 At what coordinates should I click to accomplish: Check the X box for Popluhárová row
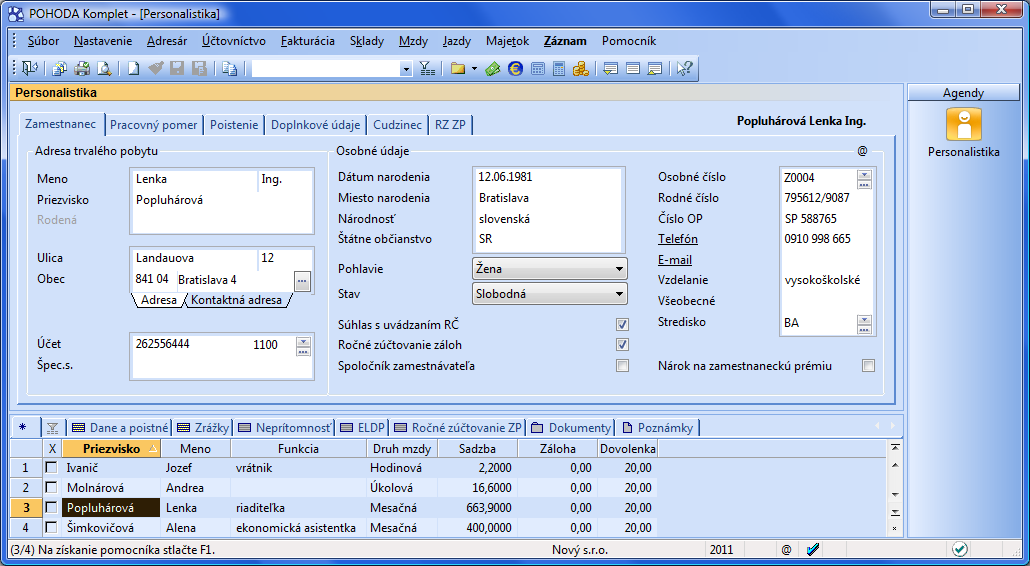(51, 508)
